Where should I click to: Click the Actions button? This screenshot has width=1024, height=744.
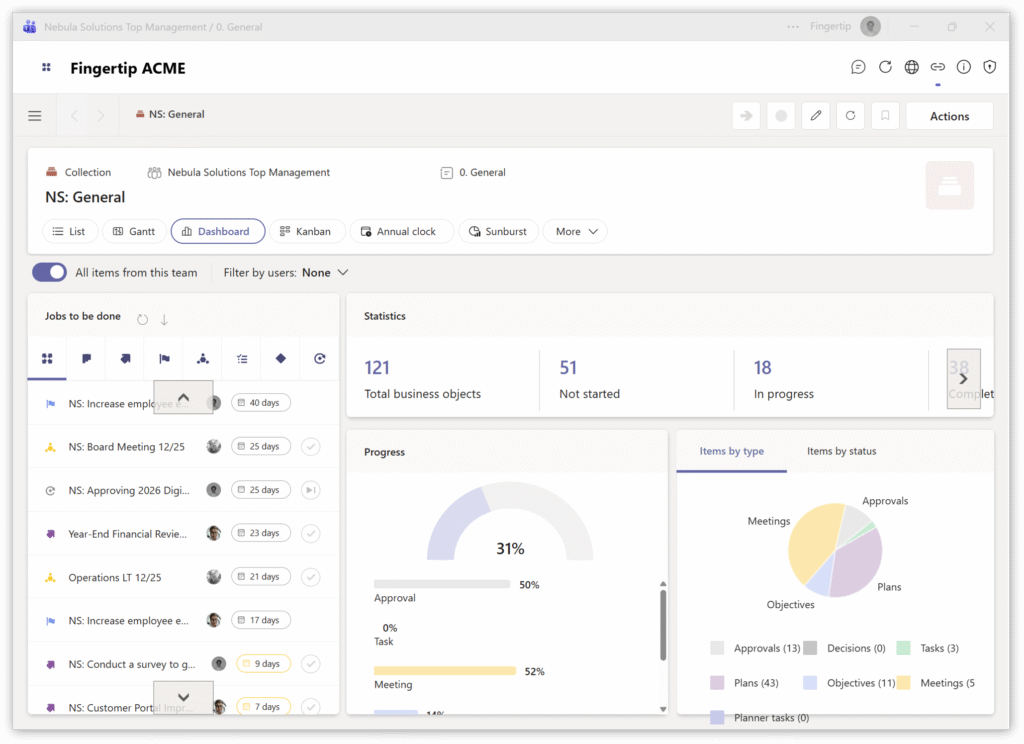[x=949, y=116]
